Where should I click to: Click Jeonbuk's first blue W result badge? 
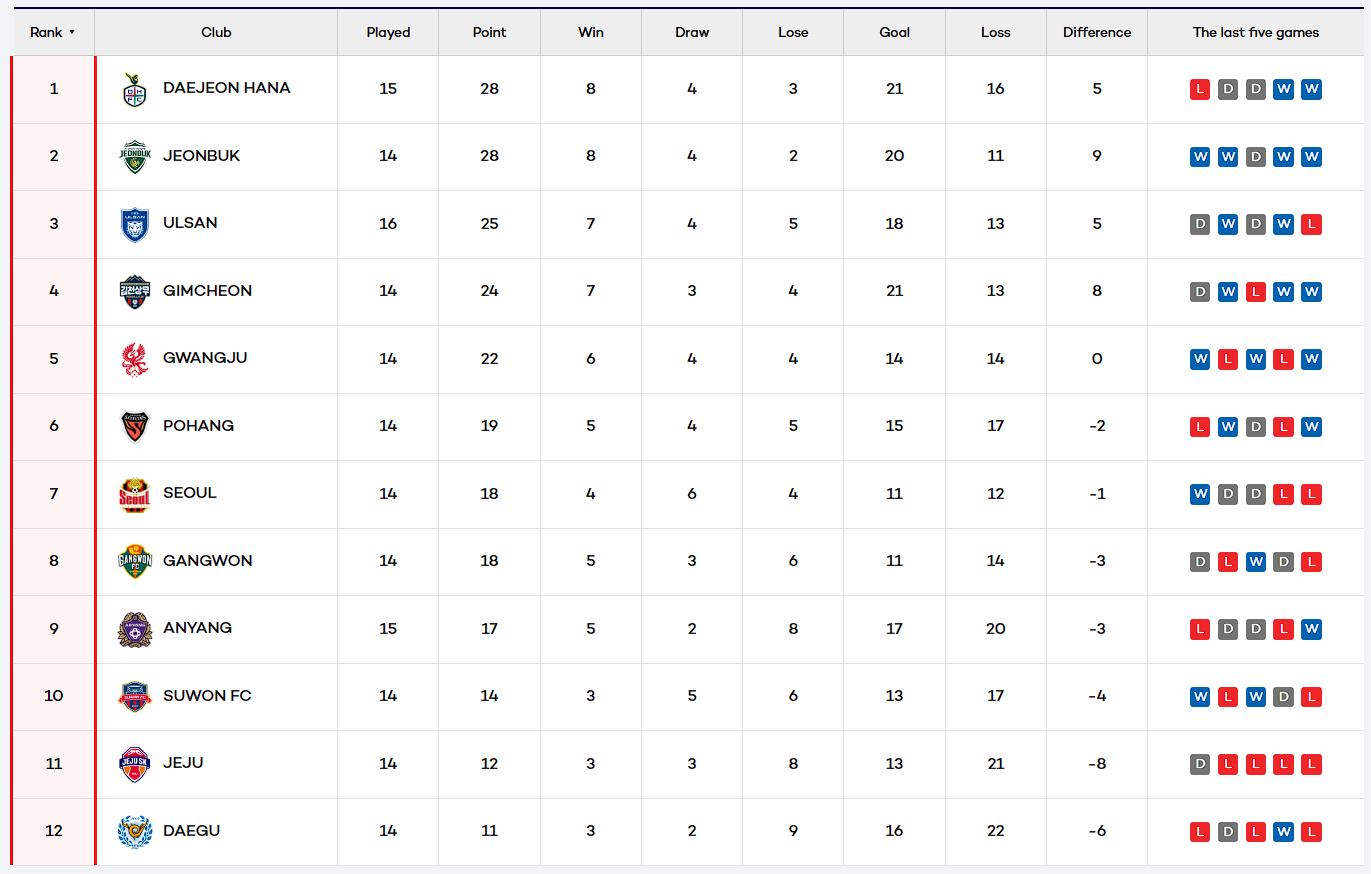point(1200,157)
